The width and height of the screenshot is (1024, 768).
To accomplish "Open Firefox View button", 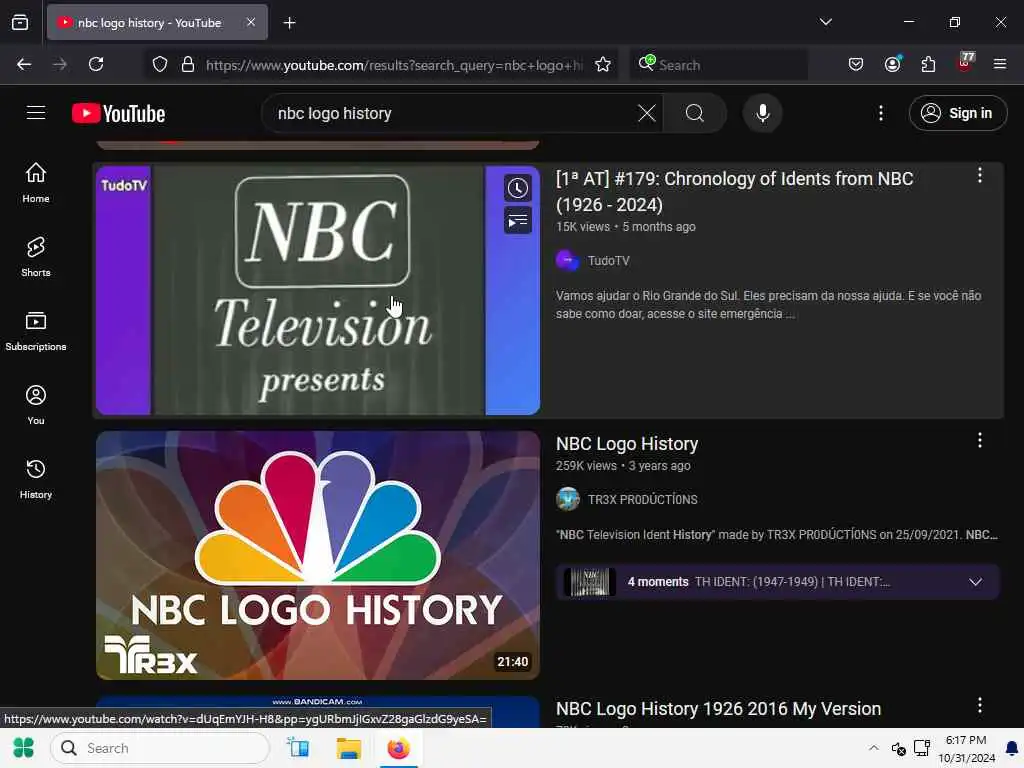I will click(20, 23).
